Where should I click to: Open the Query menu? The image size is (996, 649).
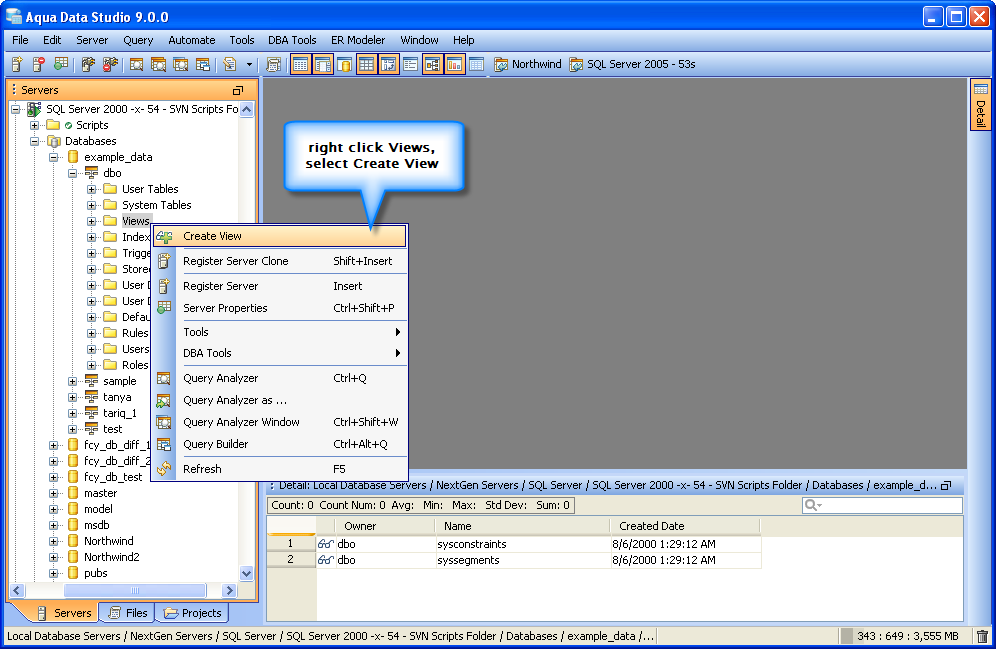(x=138, y=40)
